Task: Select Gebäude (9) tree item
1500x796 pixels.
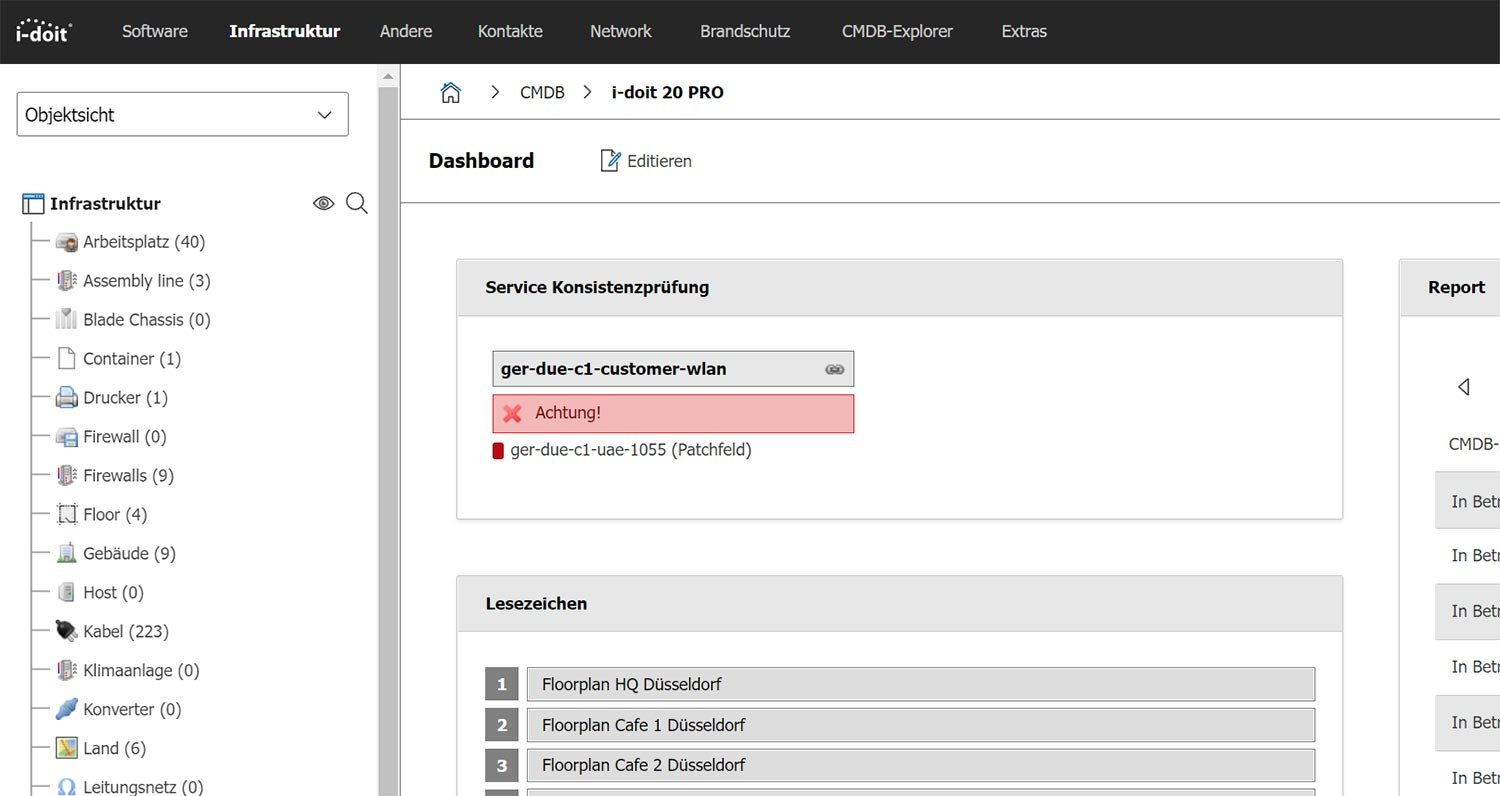Action: (x=130, y=554)
